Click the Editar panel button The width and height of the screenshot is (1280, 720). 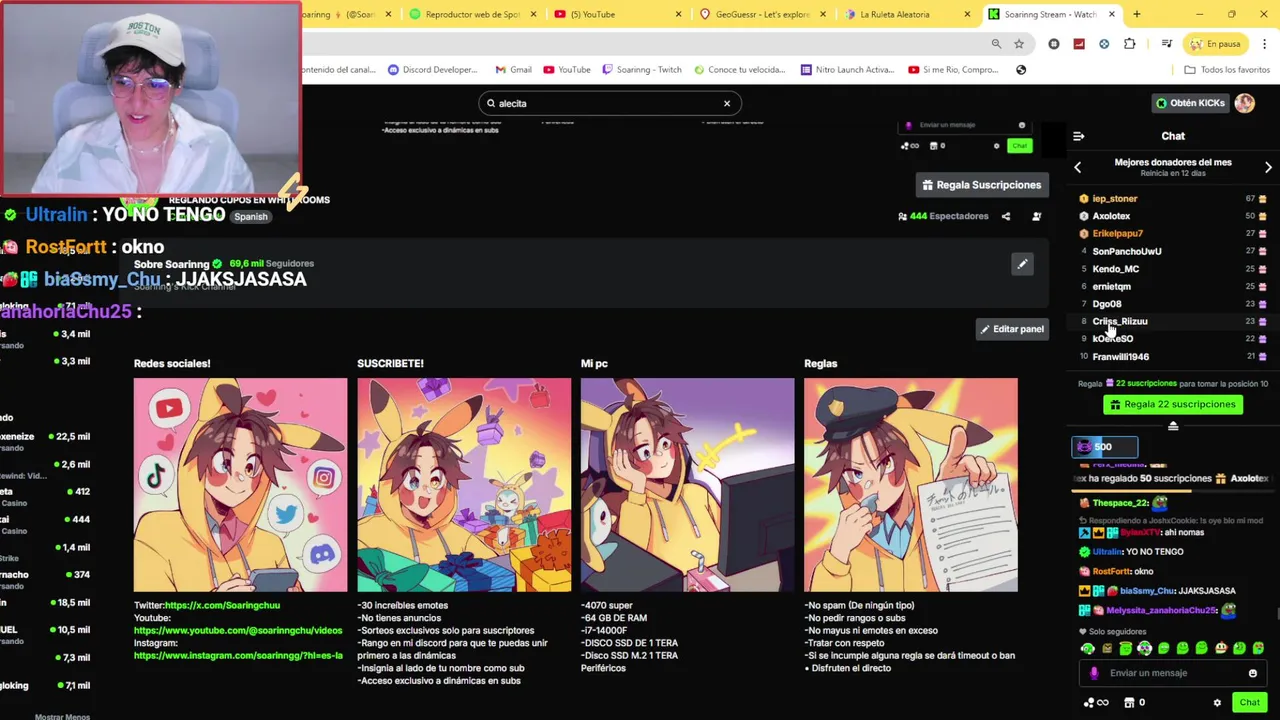[1012, 329]
